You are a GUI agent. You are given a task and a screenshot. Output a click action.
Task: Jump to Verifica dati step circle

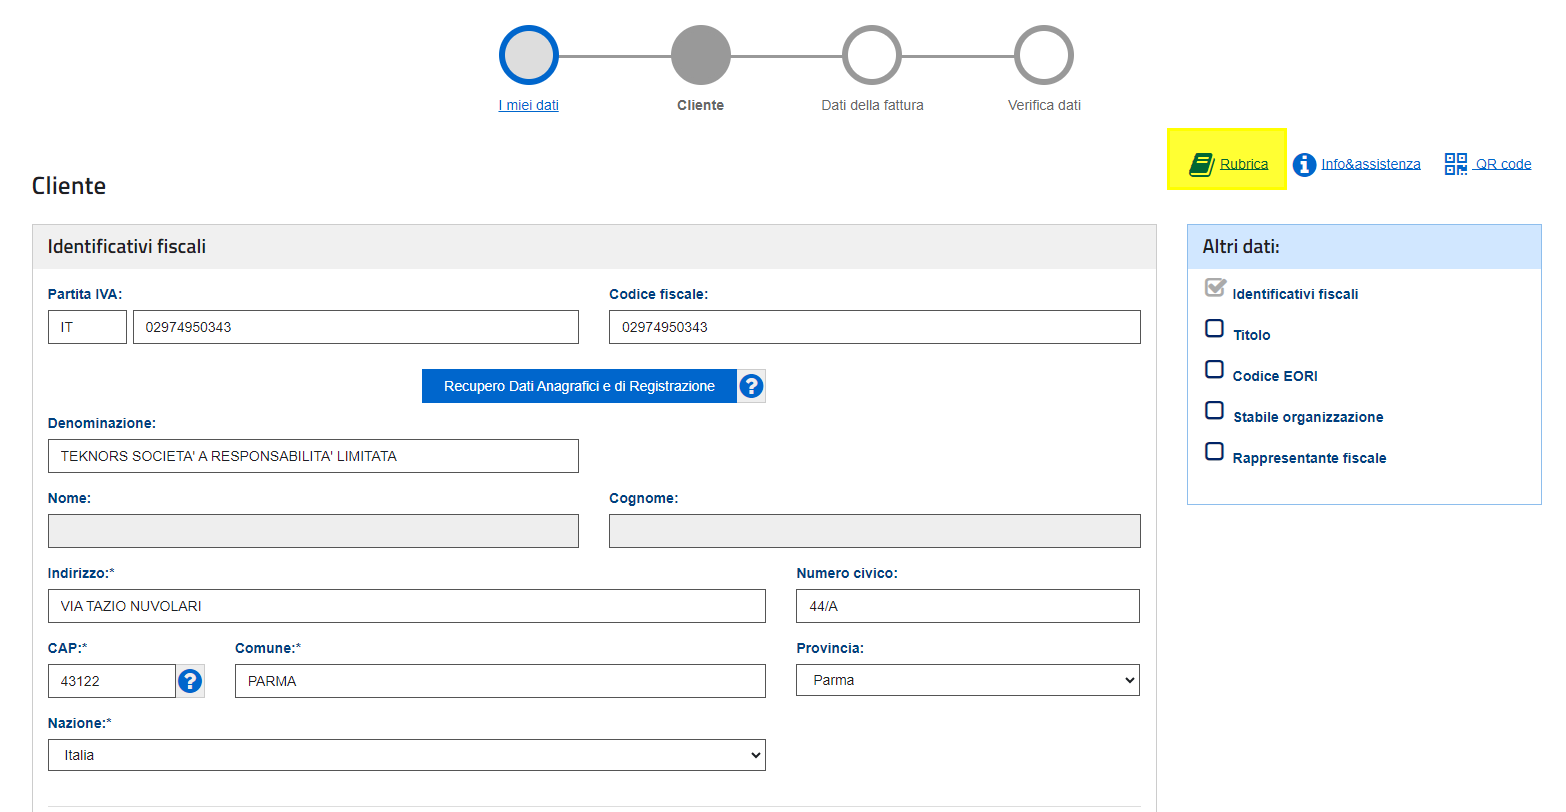(x=1044, y=55)
